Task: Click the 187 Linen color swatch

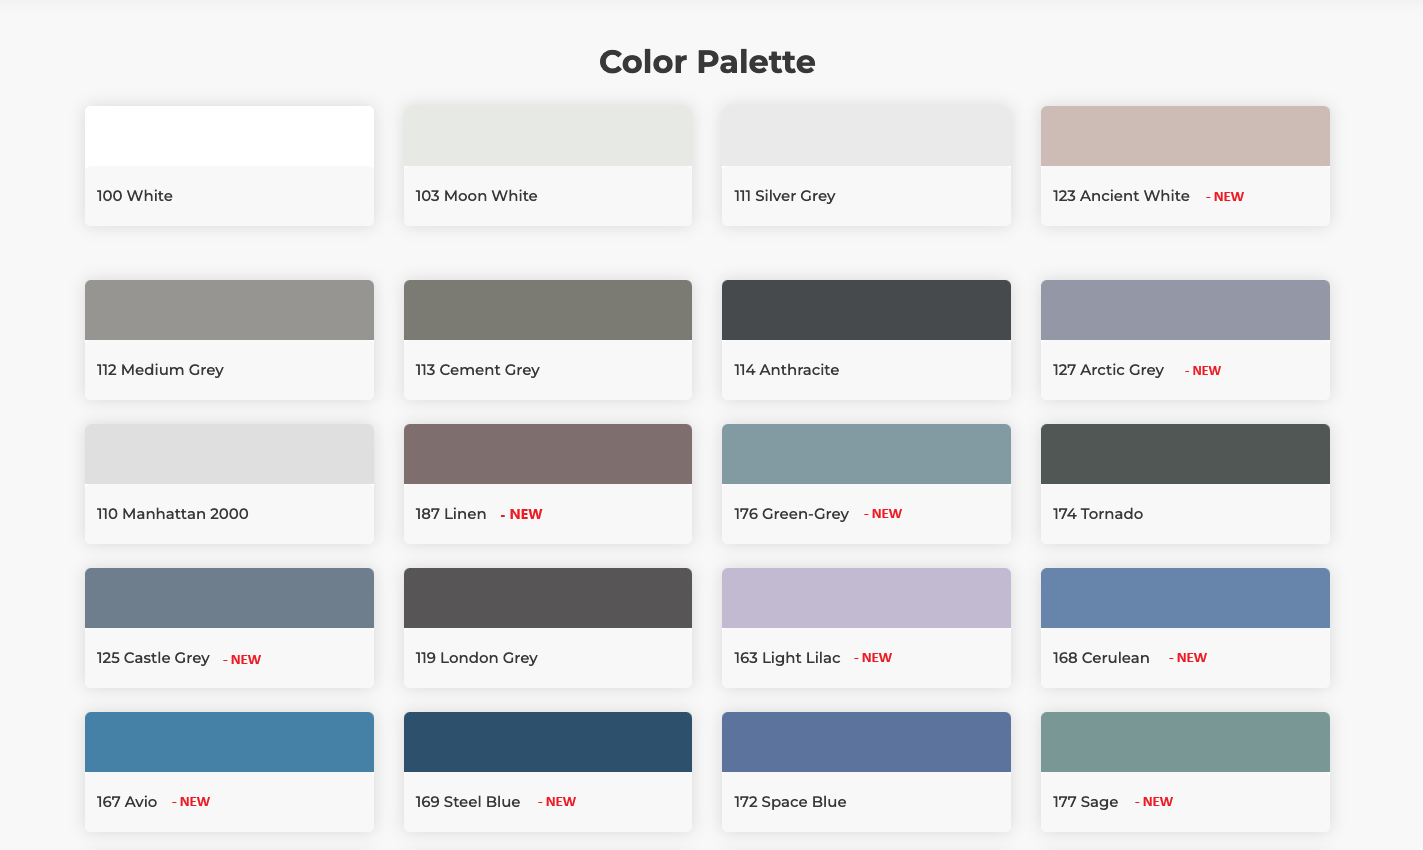Action: [x=547, y=455]
